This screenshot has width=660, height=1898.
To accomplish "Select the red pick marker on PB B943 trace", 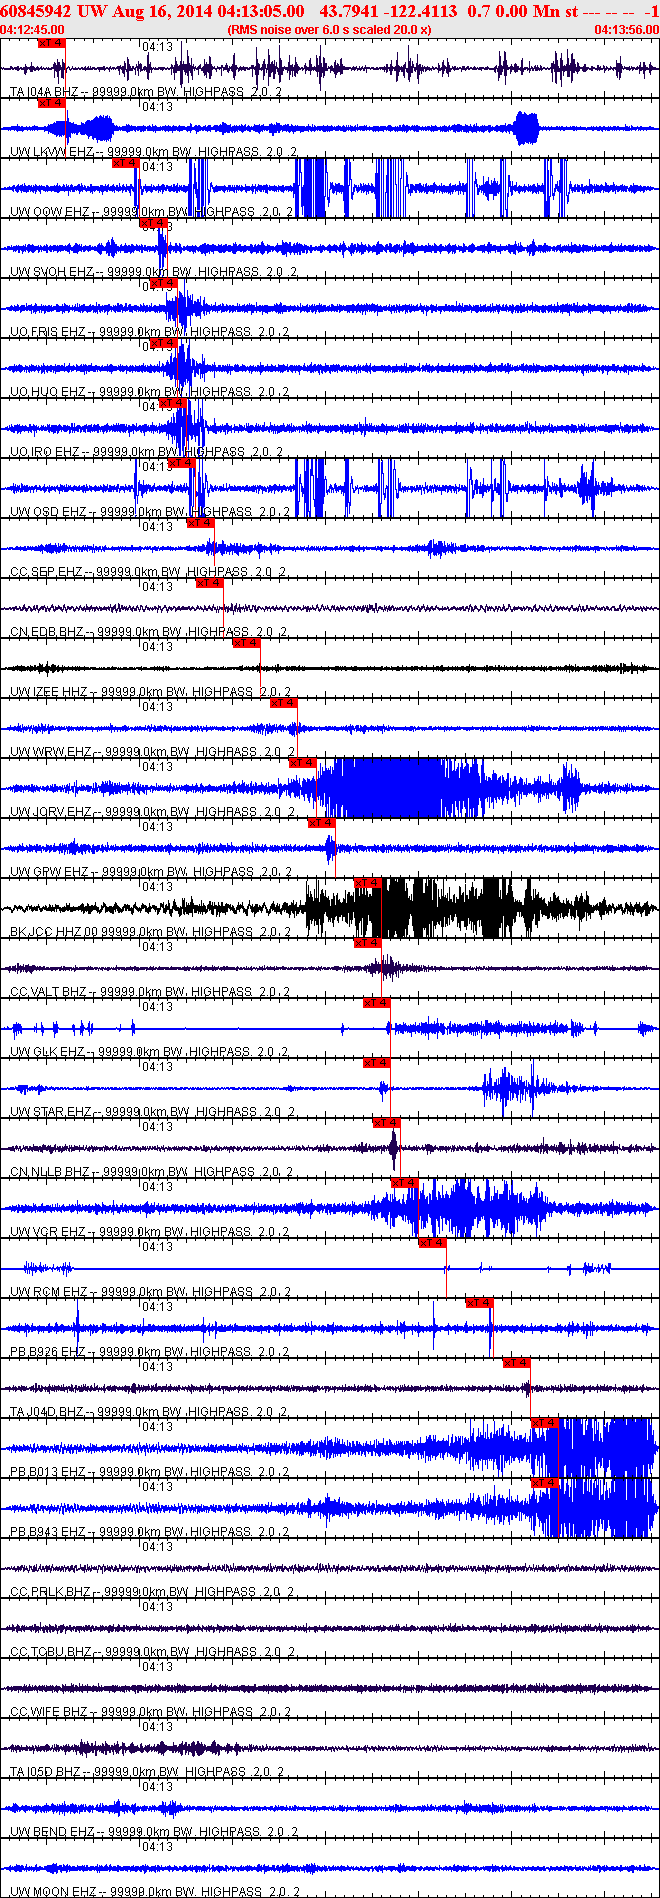I will tap(544, 1482).
